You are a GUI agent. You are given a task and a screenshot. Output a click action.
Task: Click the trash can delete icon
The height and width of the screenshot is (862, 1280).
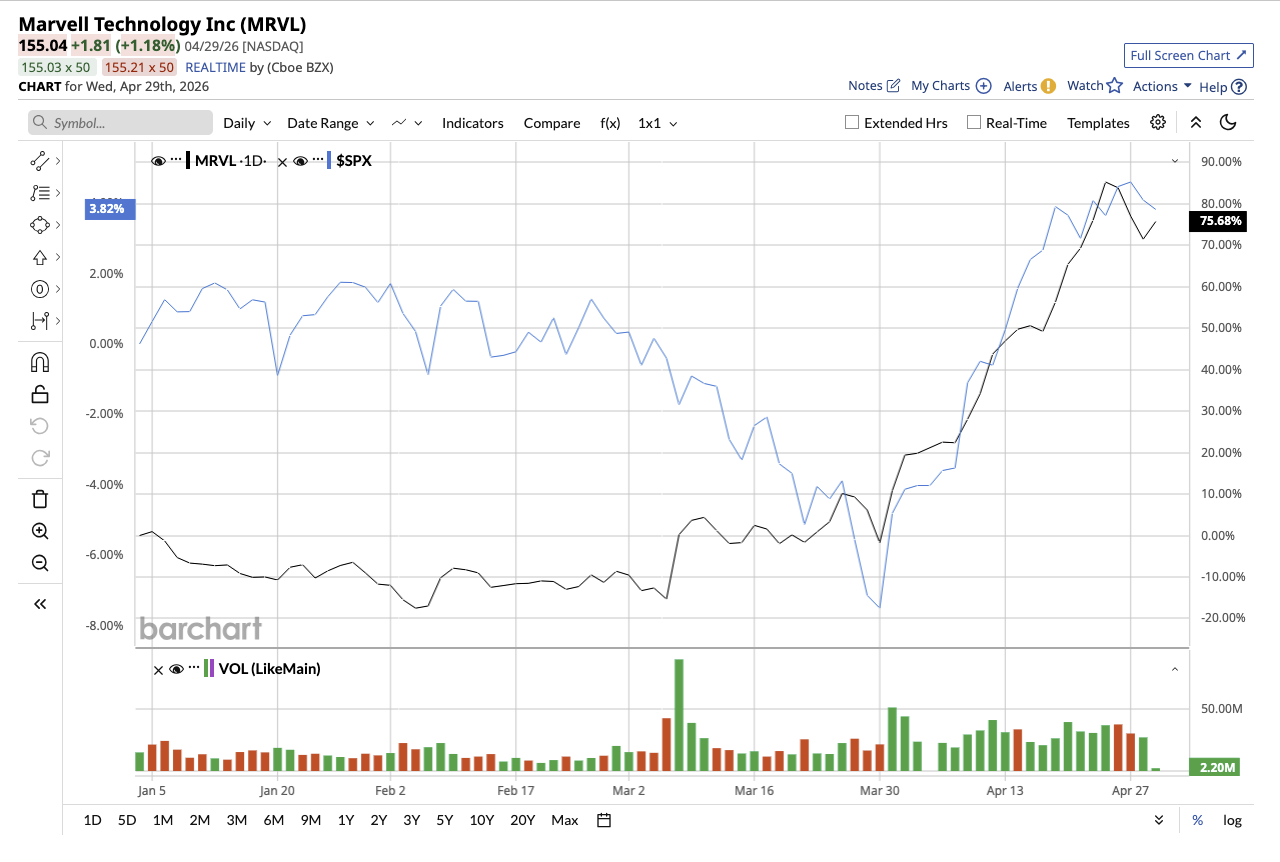40,499
